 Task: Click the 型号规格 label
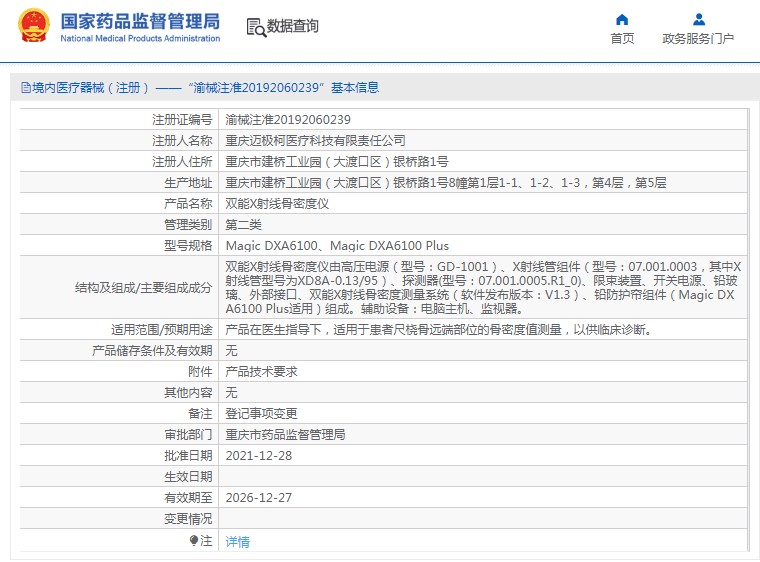(188, 246)
